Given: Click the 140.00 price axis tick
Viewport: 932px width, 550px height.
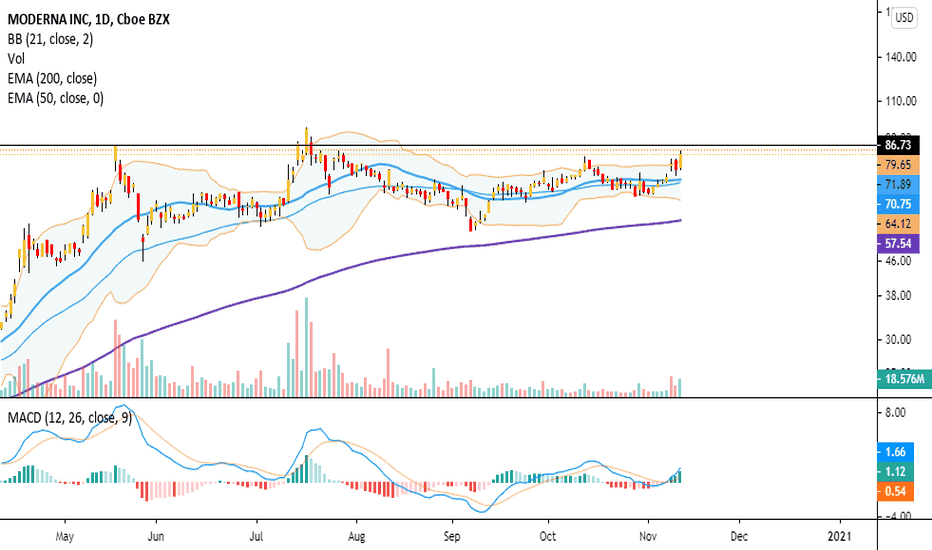Looking at the screenshot, I should click(x=900, y=57).
